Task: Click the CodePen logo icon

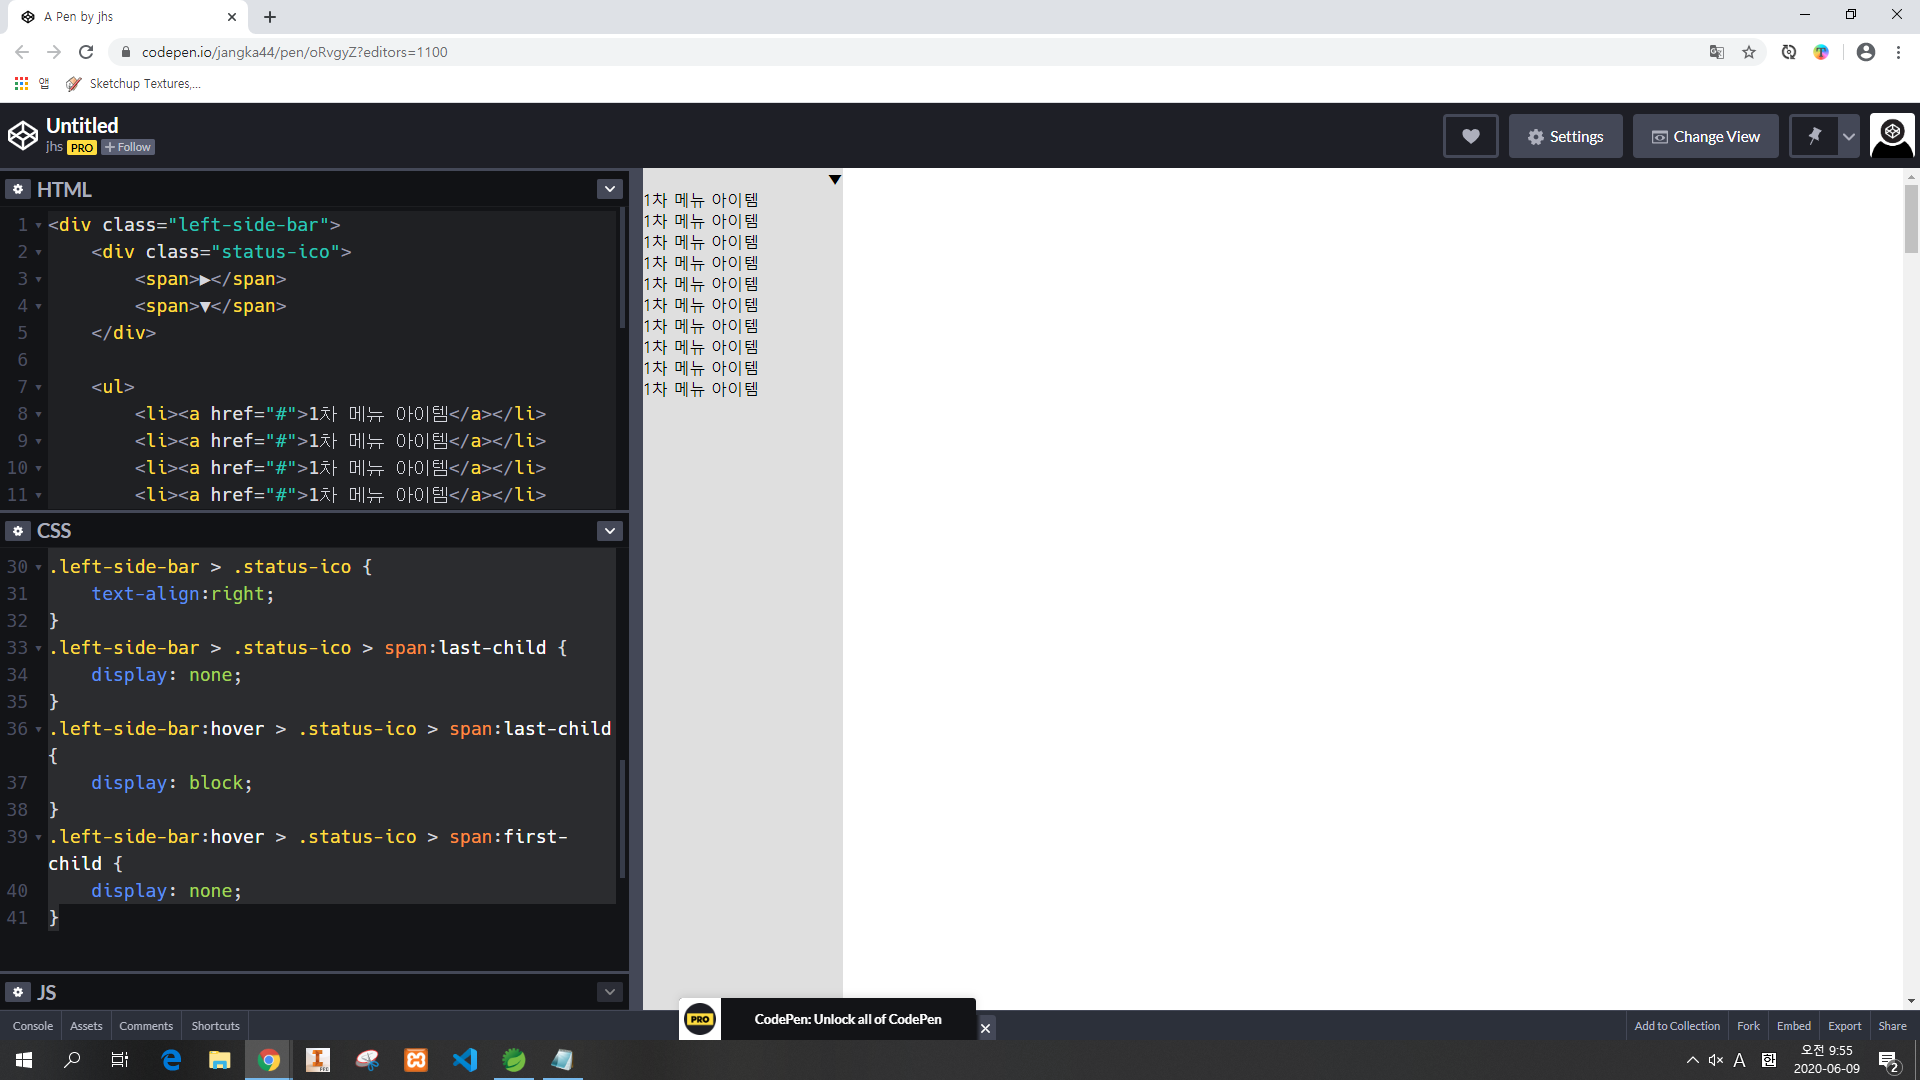Action: point(22,135)
